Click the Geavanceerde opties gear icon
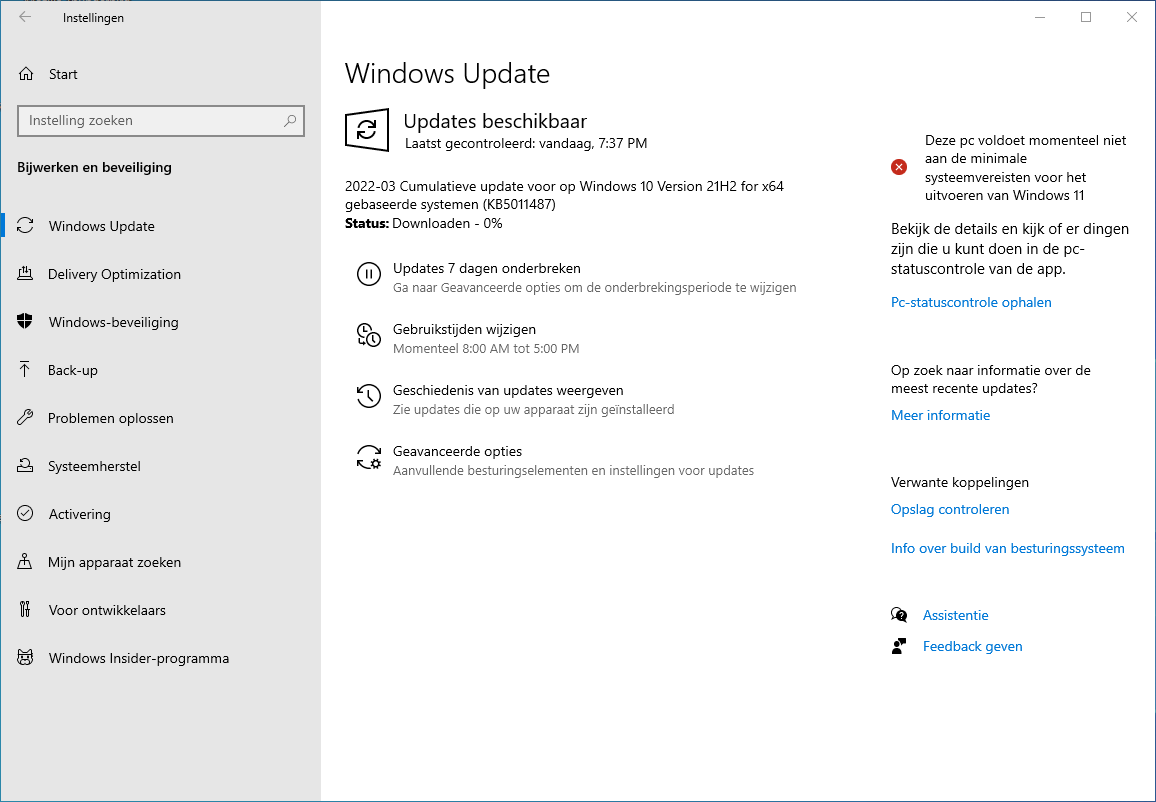Viewport: 1156px width, 802px height. point(368,458)
